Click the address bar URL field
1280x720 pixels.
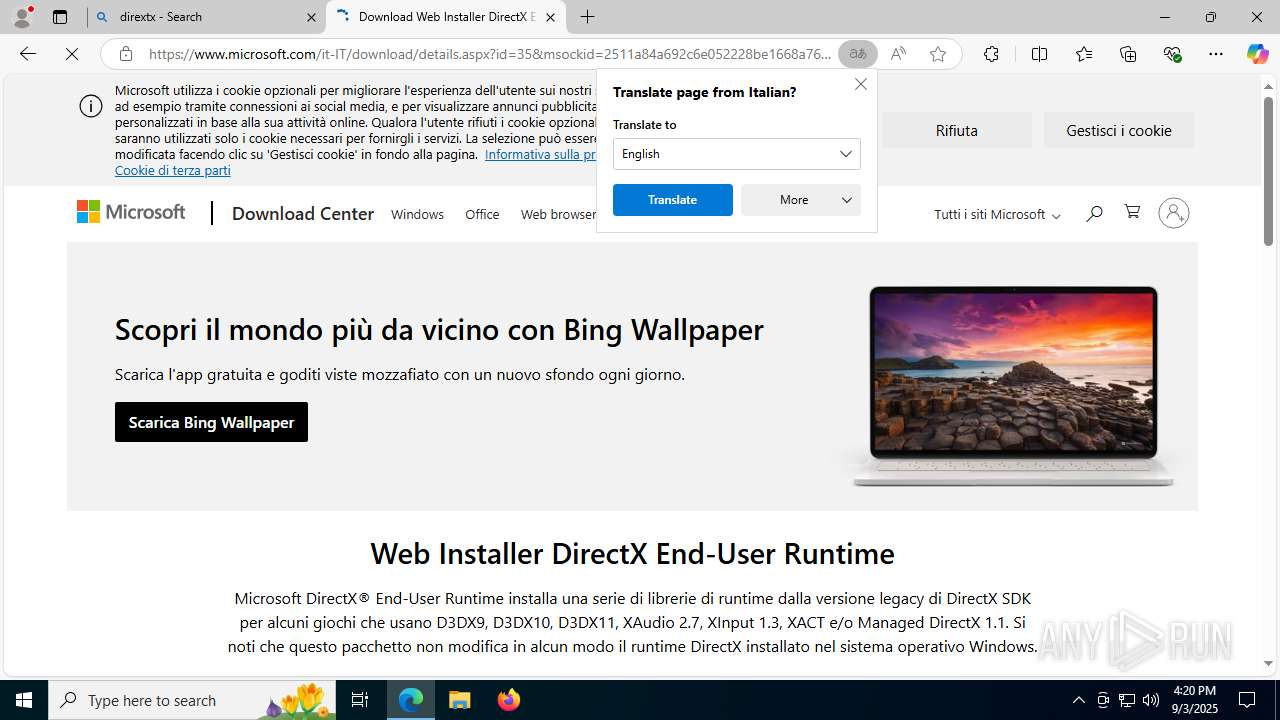490,54
